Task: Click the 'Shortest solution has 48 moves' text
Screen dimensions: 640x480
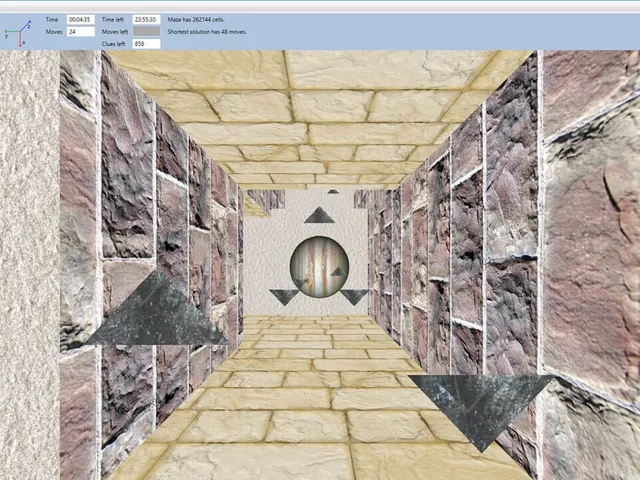Action: 207,32
